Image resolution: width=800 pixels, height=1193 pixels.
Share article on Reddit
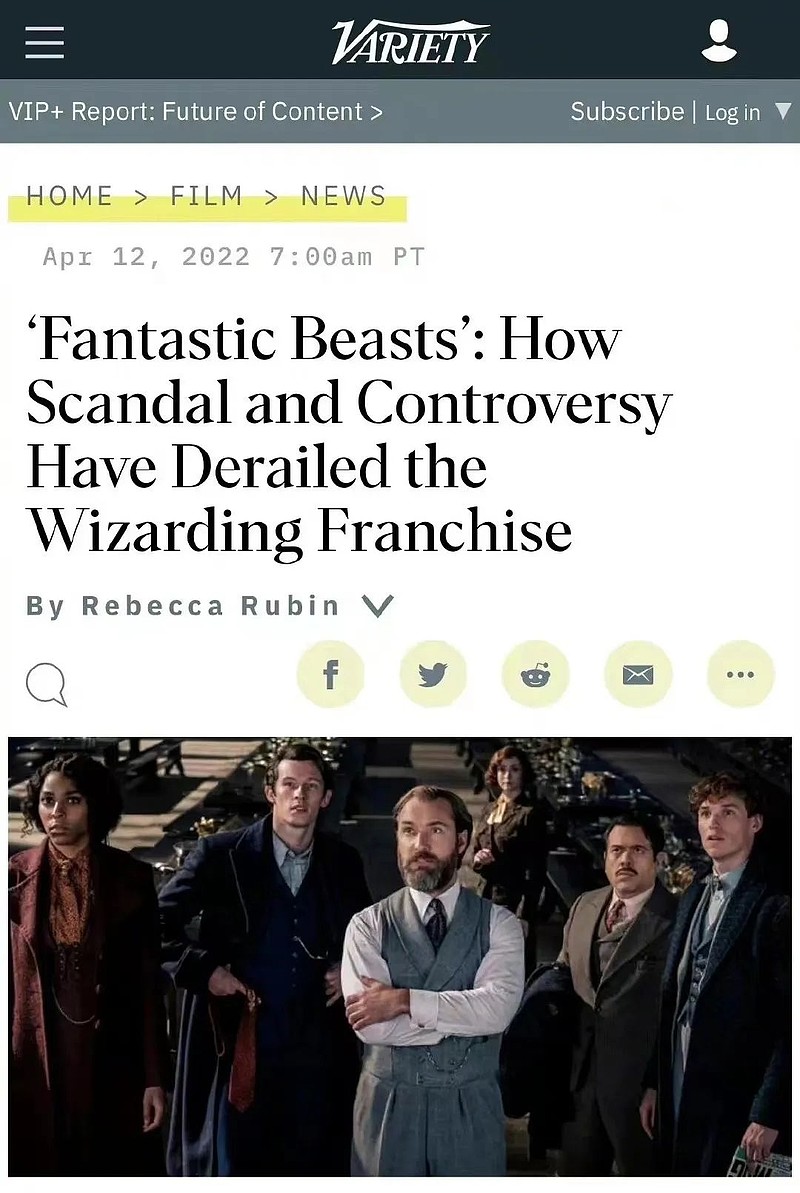(x=535, y=673)
